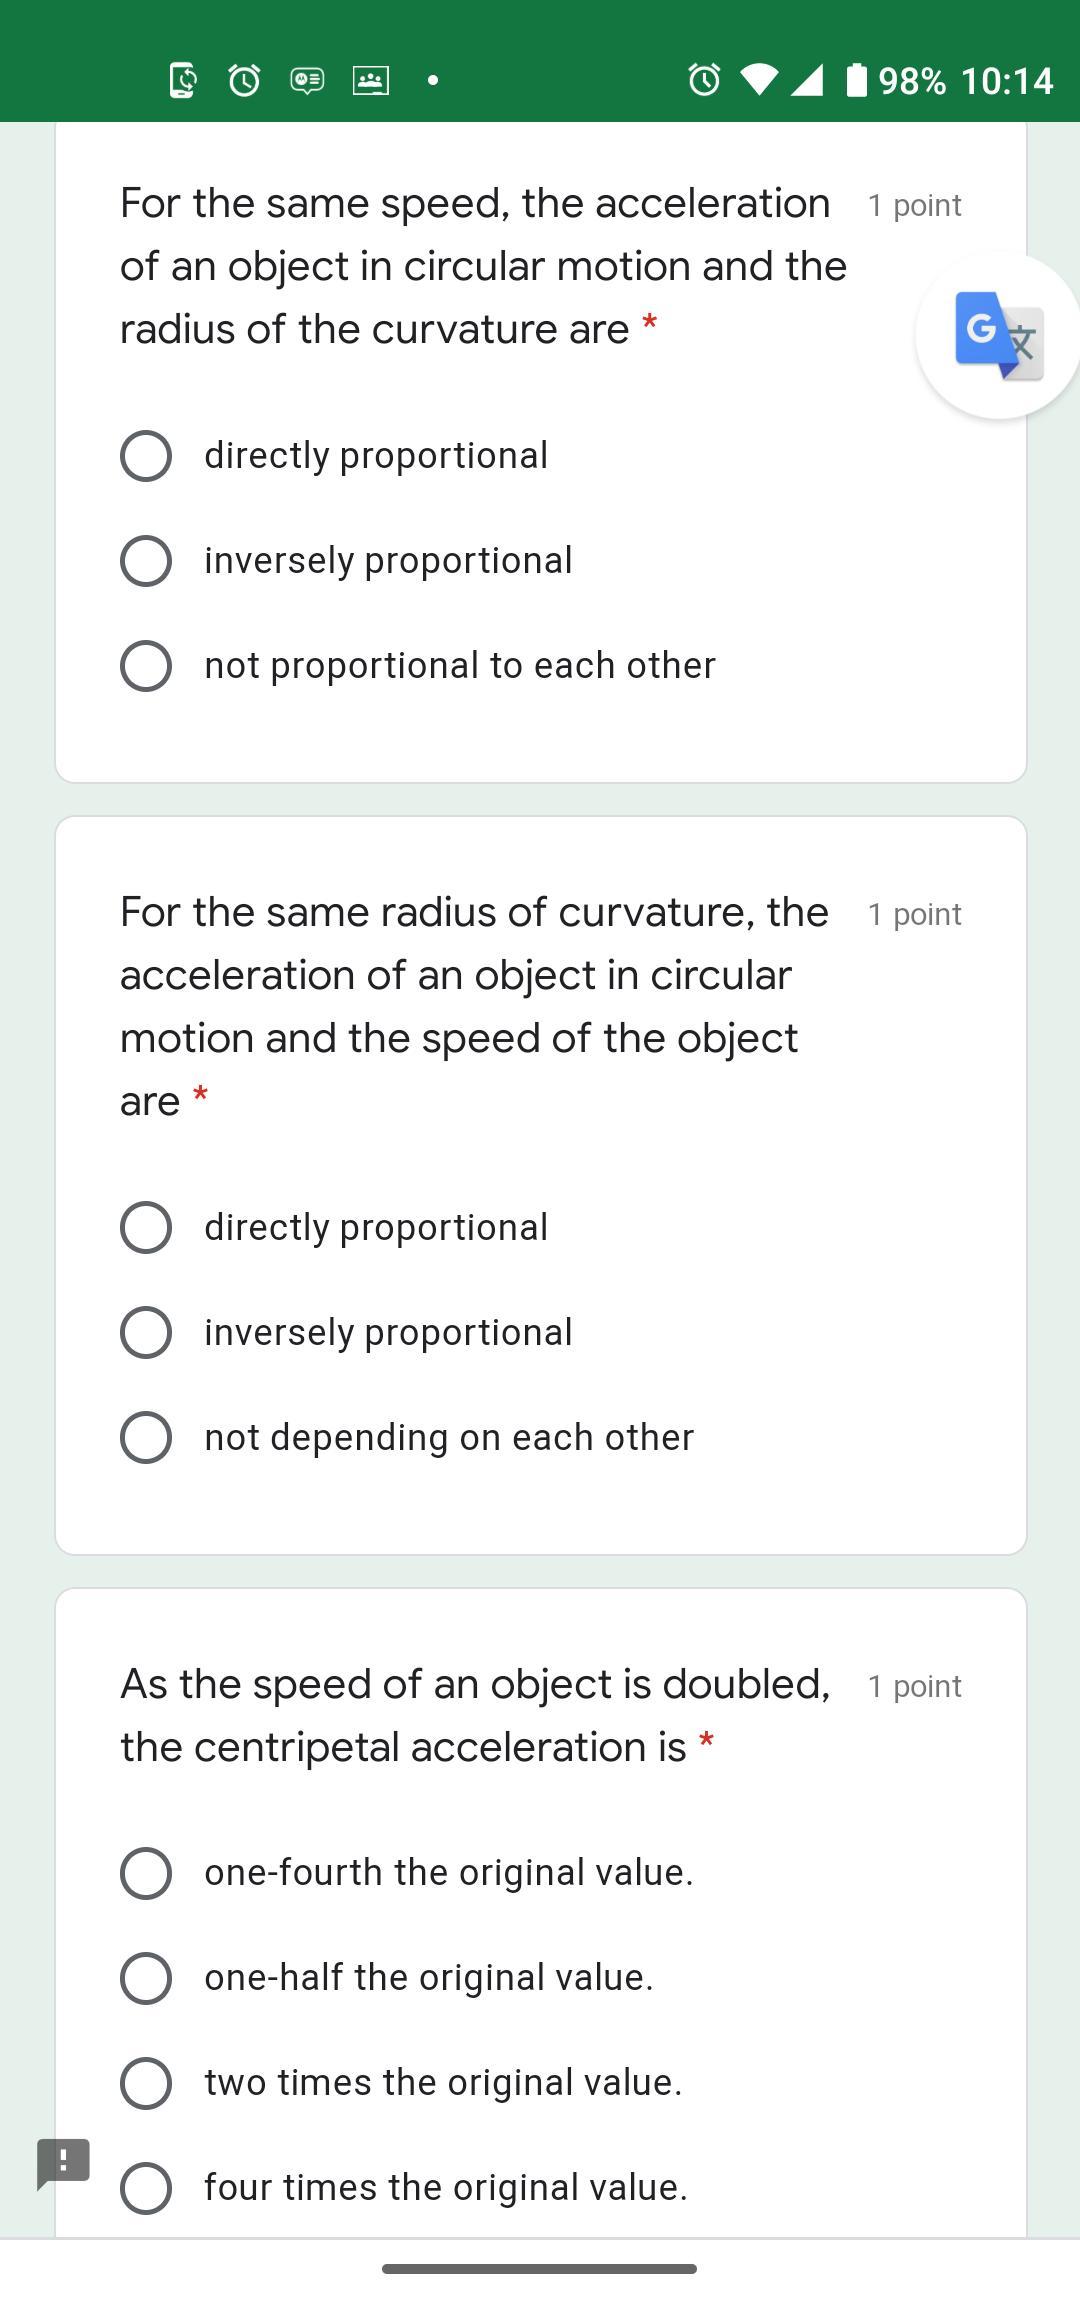Select 'directly proportional' for radius of curvature question
Viewport: 1080px width, 2300px height.
(x=146, y=456)
